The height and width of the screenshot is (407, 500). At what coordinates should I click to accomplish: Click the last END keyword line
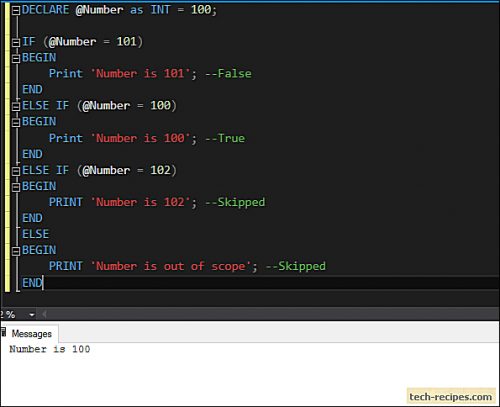(x=32, y=283)
